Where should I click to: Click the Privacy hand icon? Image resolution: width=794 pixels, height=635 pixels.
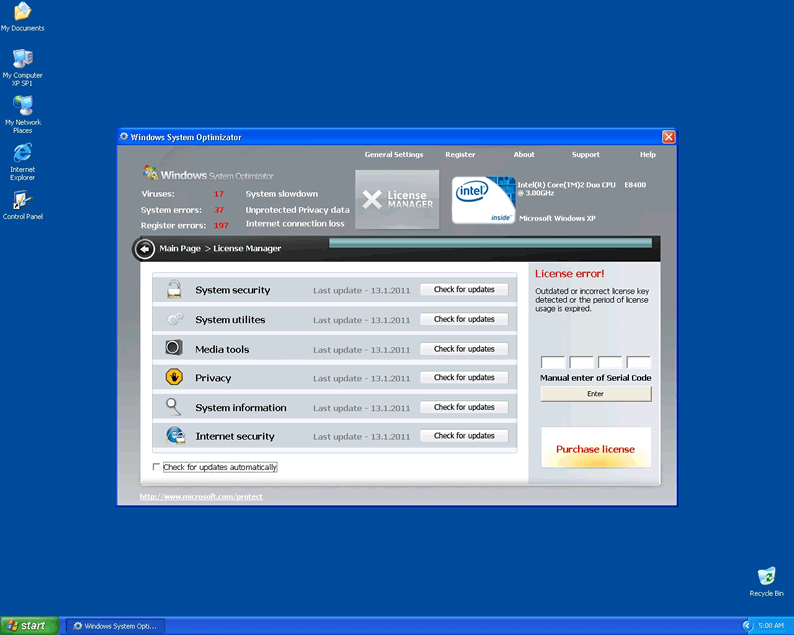pyautogui.click(x=174, y=377)
